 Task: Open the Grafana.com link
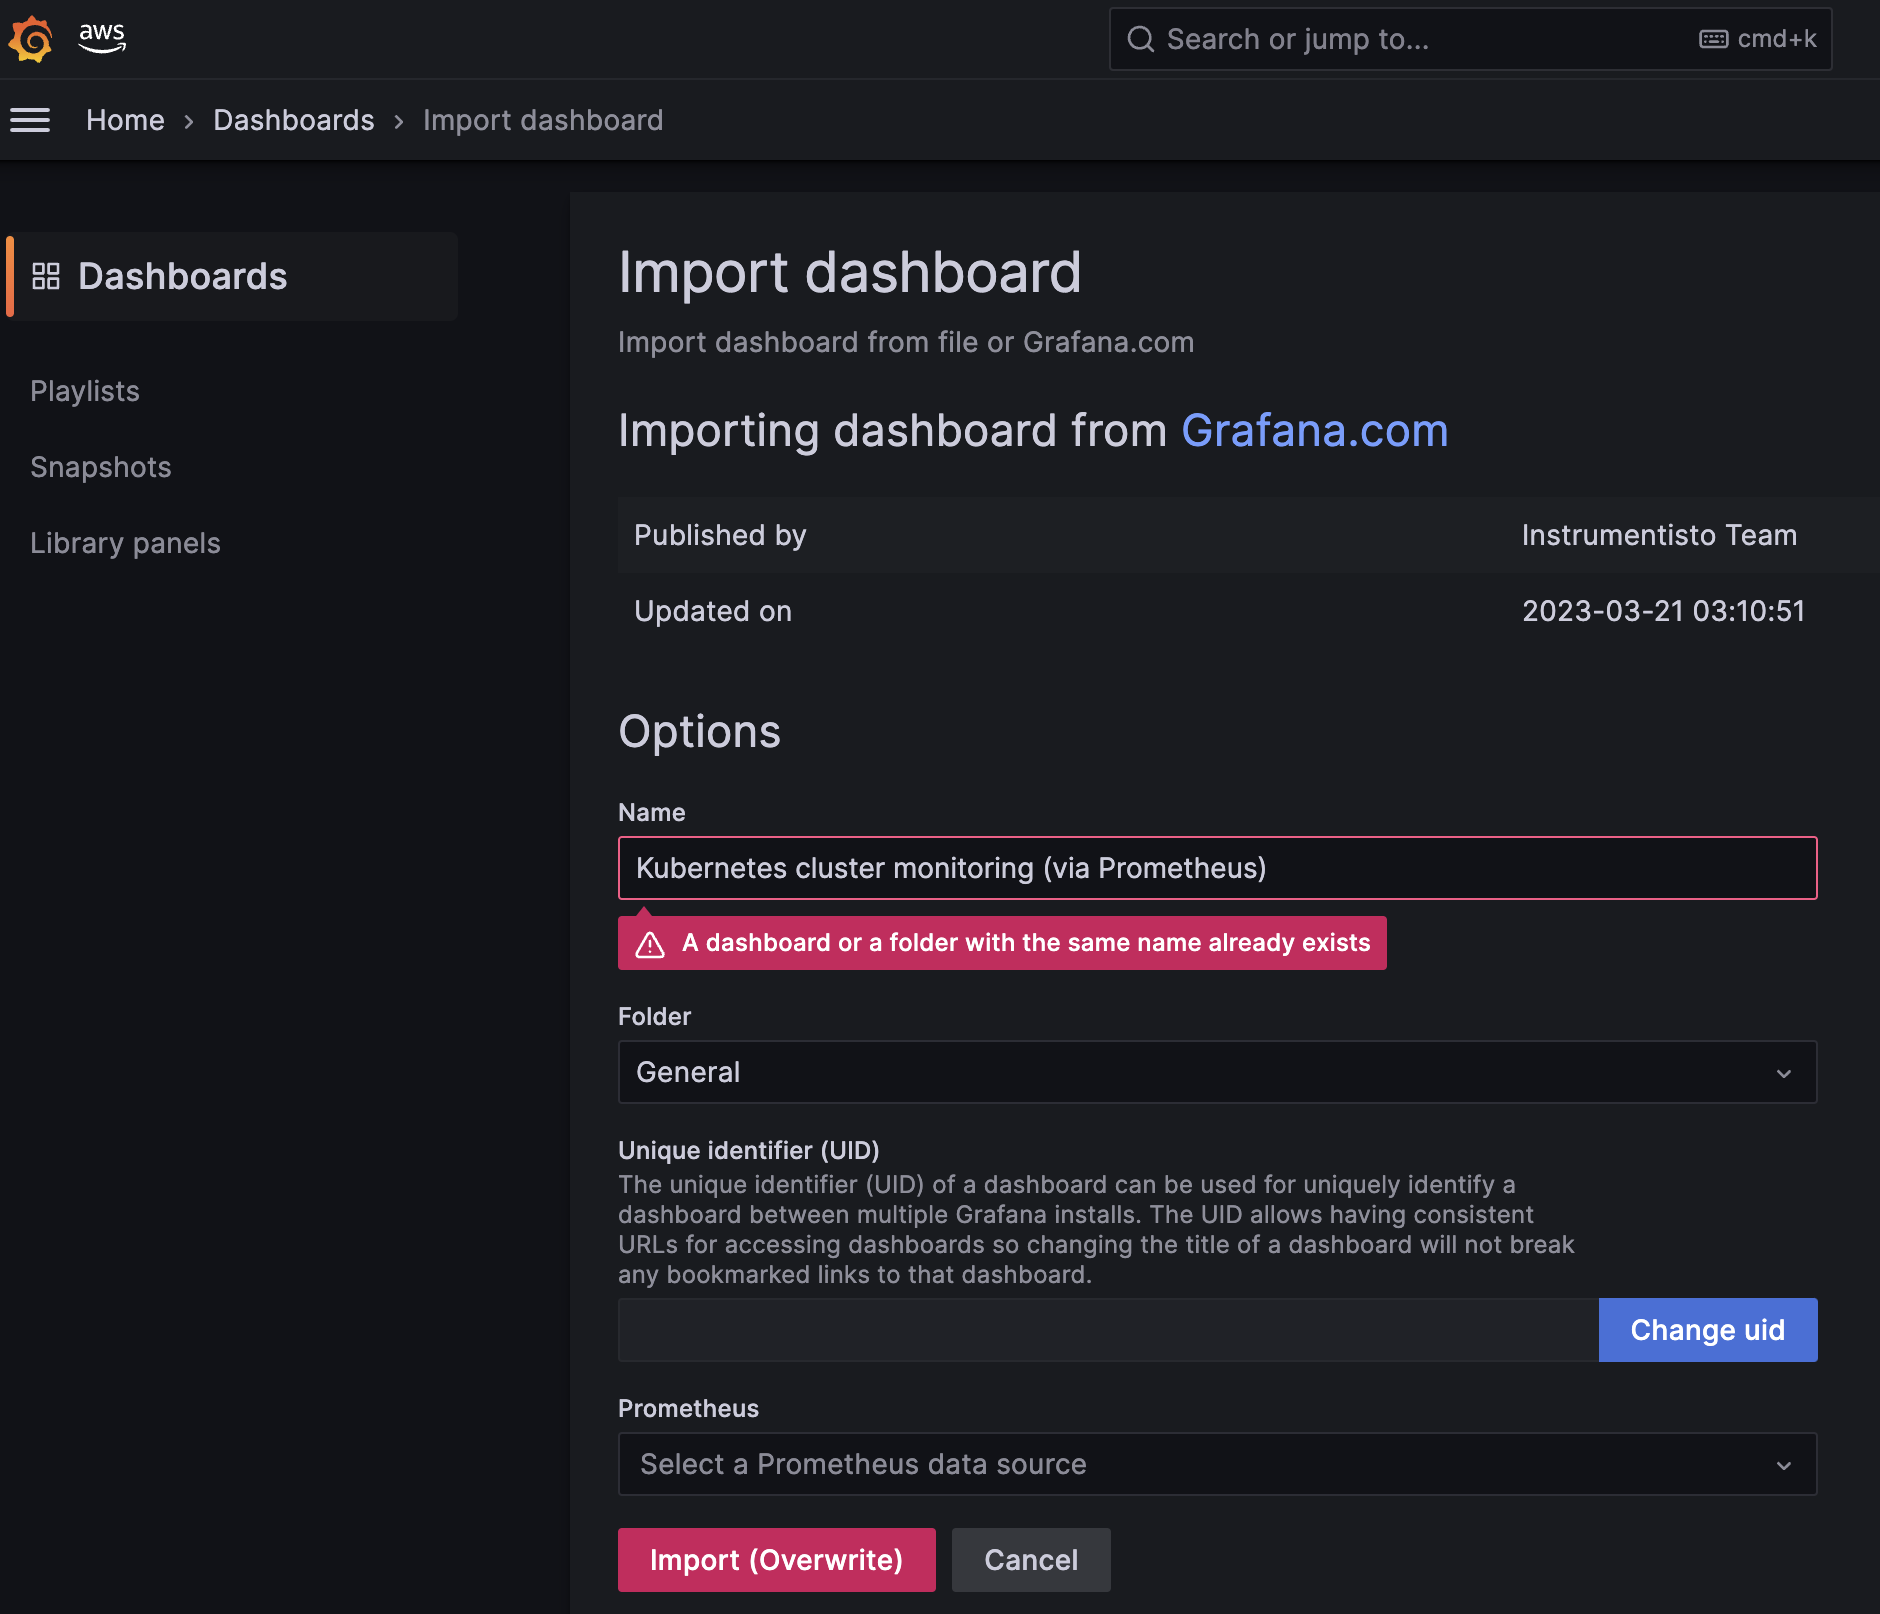click(x=1314, y=431)
